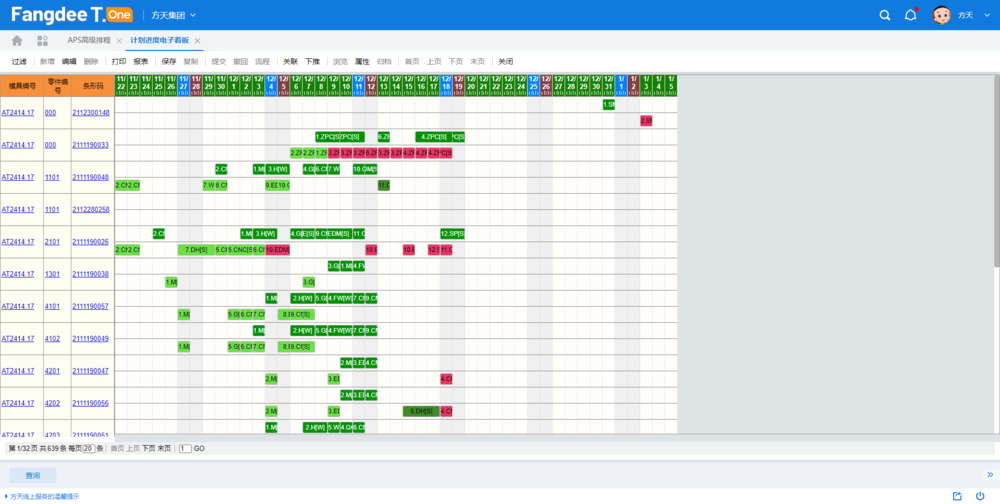Image resolution: width=1000 pixels, height=504 pixels.
Task: Click 打印 in the toolbar
Action: (x=119, y=62)
